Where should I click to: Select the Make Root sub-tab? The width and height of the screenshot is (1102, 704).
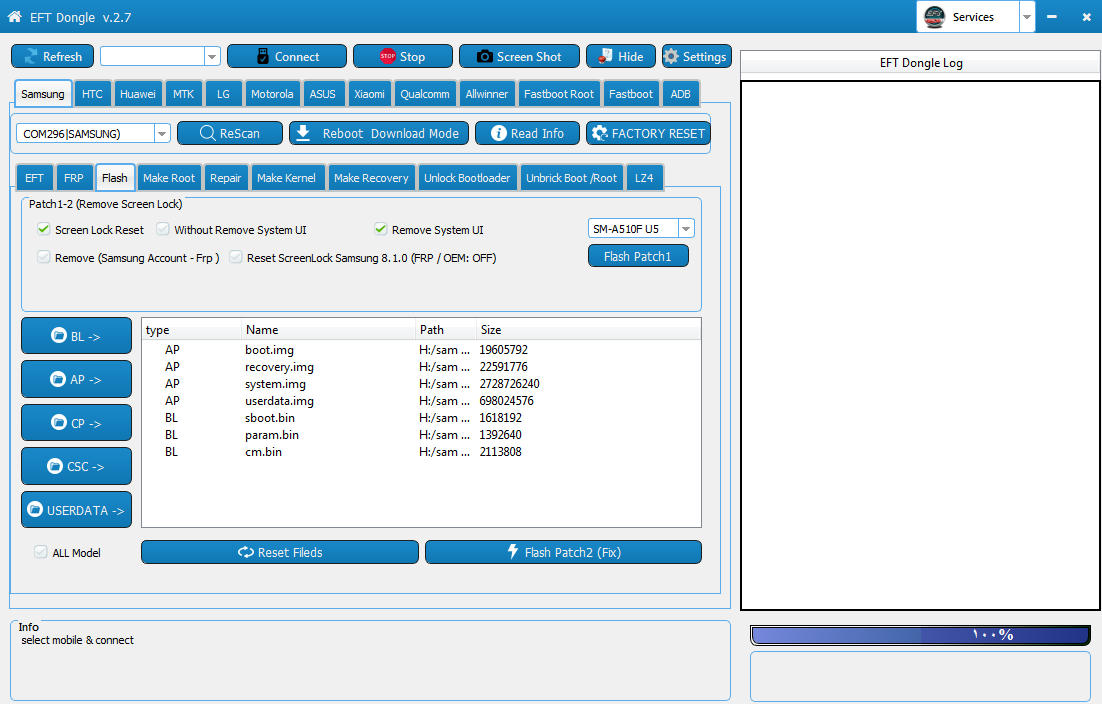[169, 178]
